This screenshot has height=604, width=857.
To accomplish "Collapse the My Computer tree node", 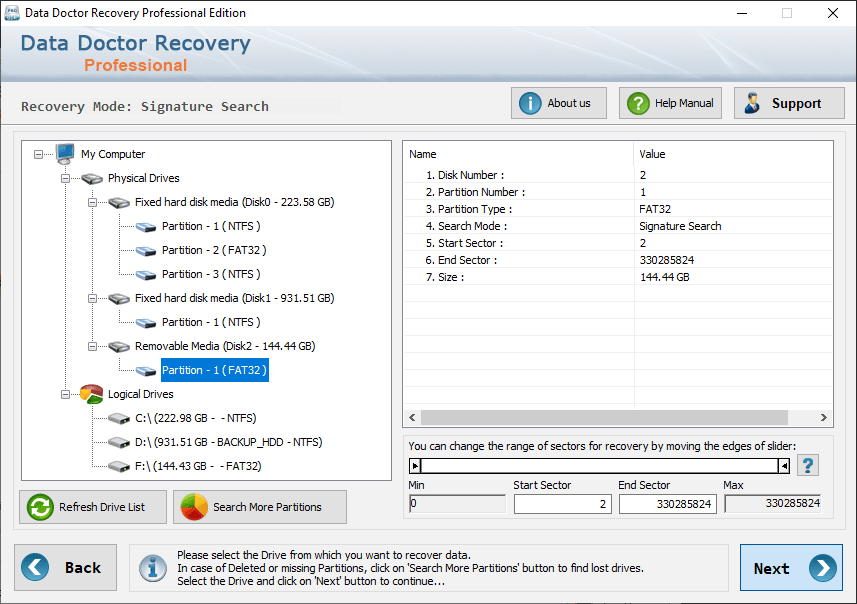I will coord(38,155).
